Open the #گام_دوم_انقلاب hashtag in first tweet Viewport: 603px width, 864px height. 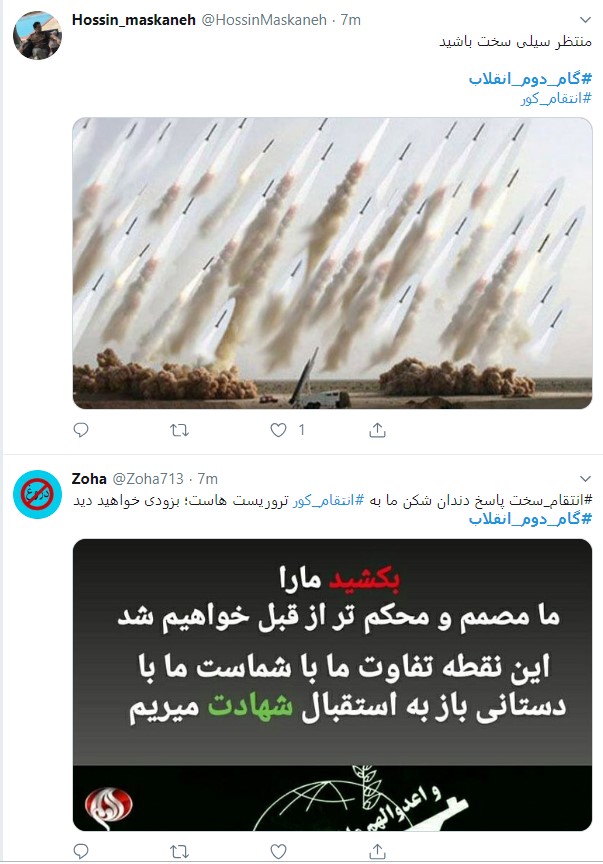[530, 79]
